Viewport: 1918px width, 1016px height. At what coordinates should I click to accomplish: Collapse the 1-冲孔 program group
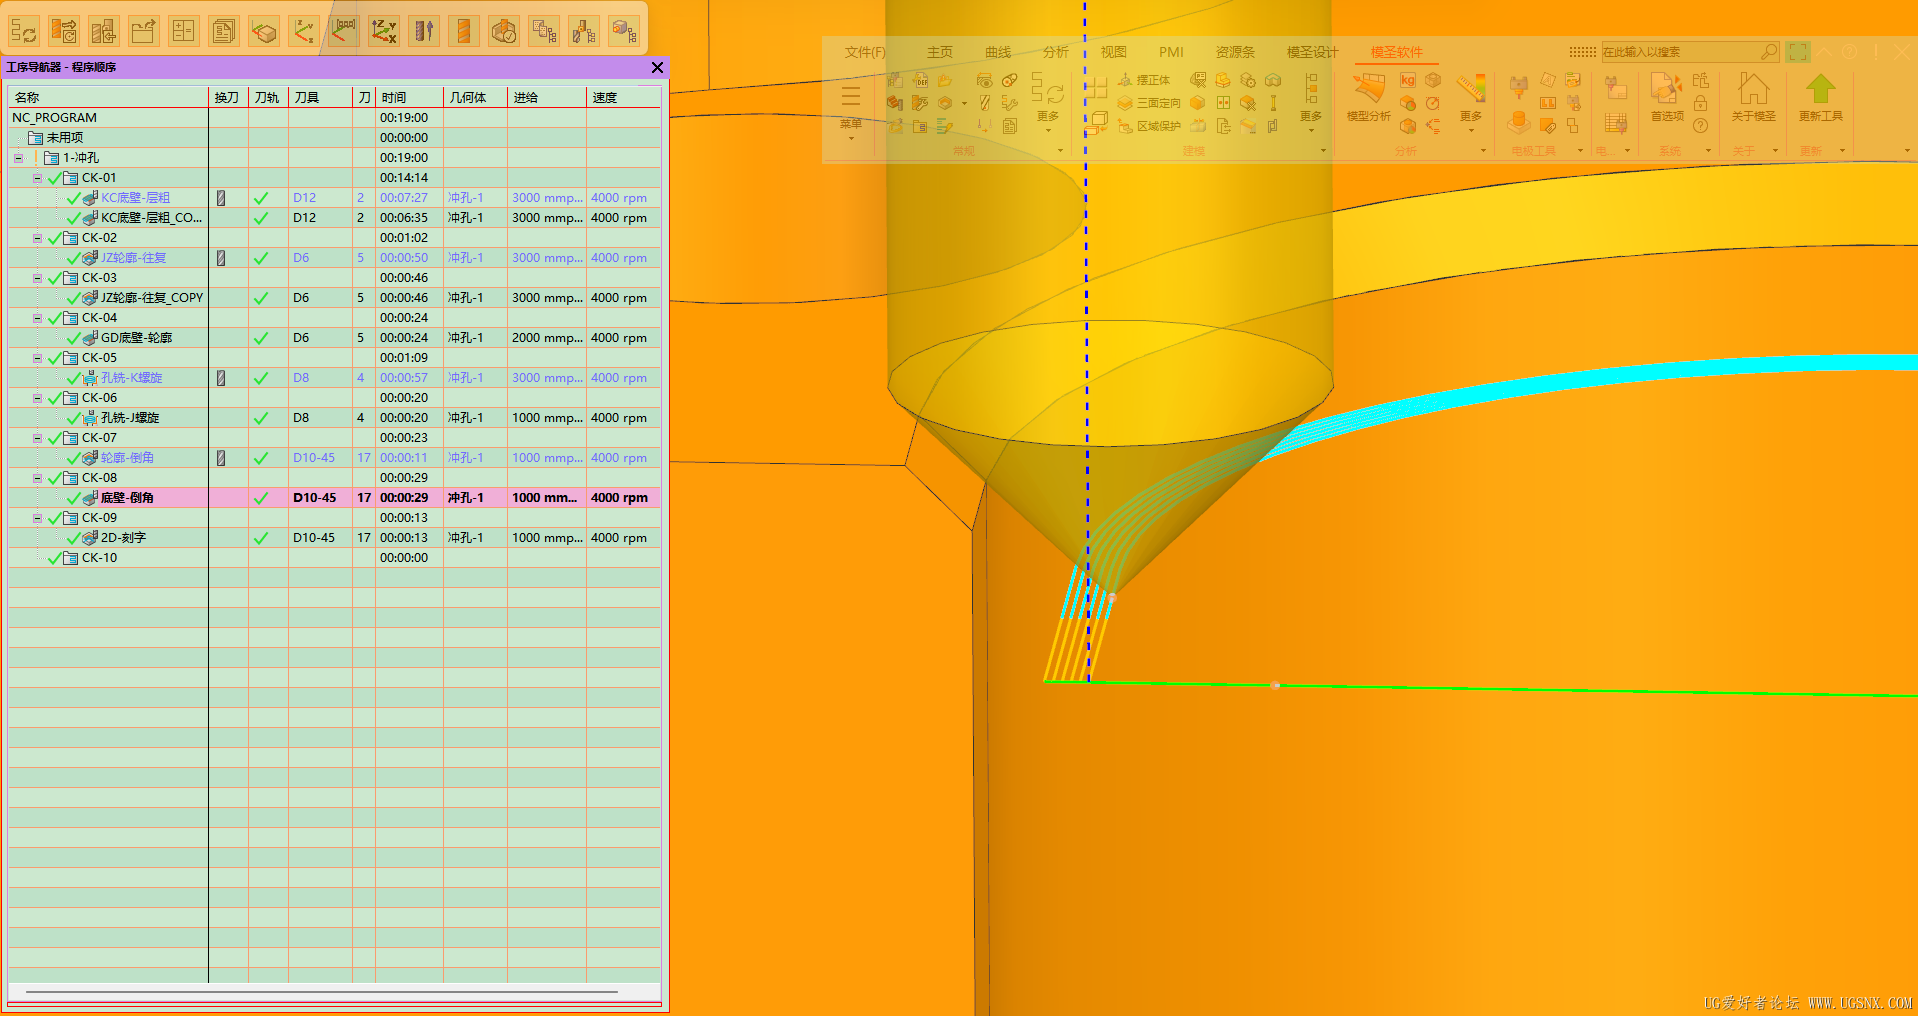click(x=18, y=158)
